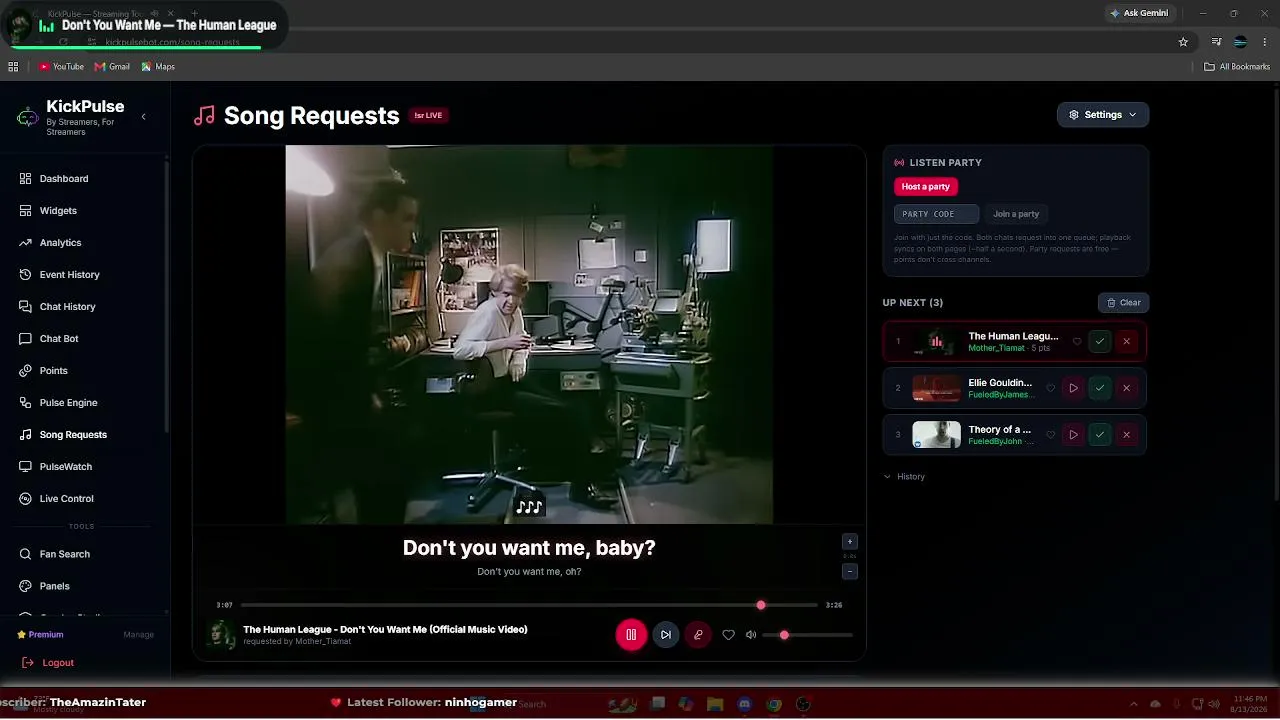1280x720 pixels.
Task: Seek using the song progress bar
Action: pos(529,605)
